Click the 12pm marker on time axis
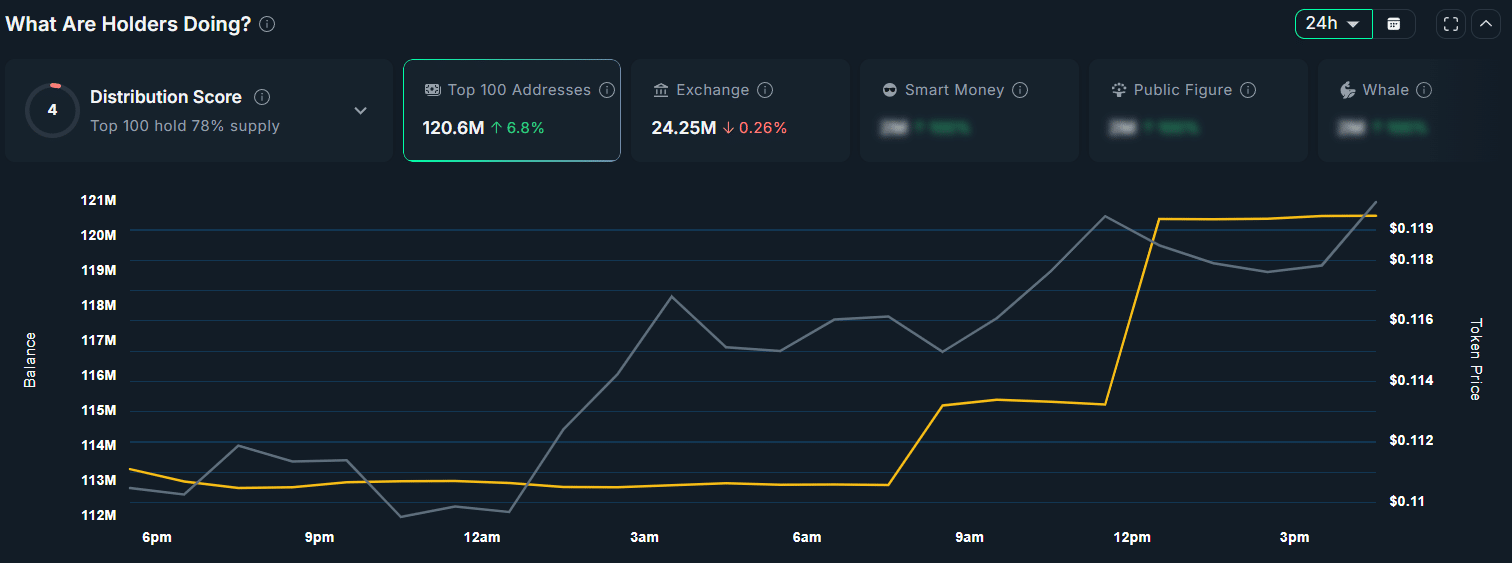The height and width of the screenshot is (563, 1512). coord(1132,538)
